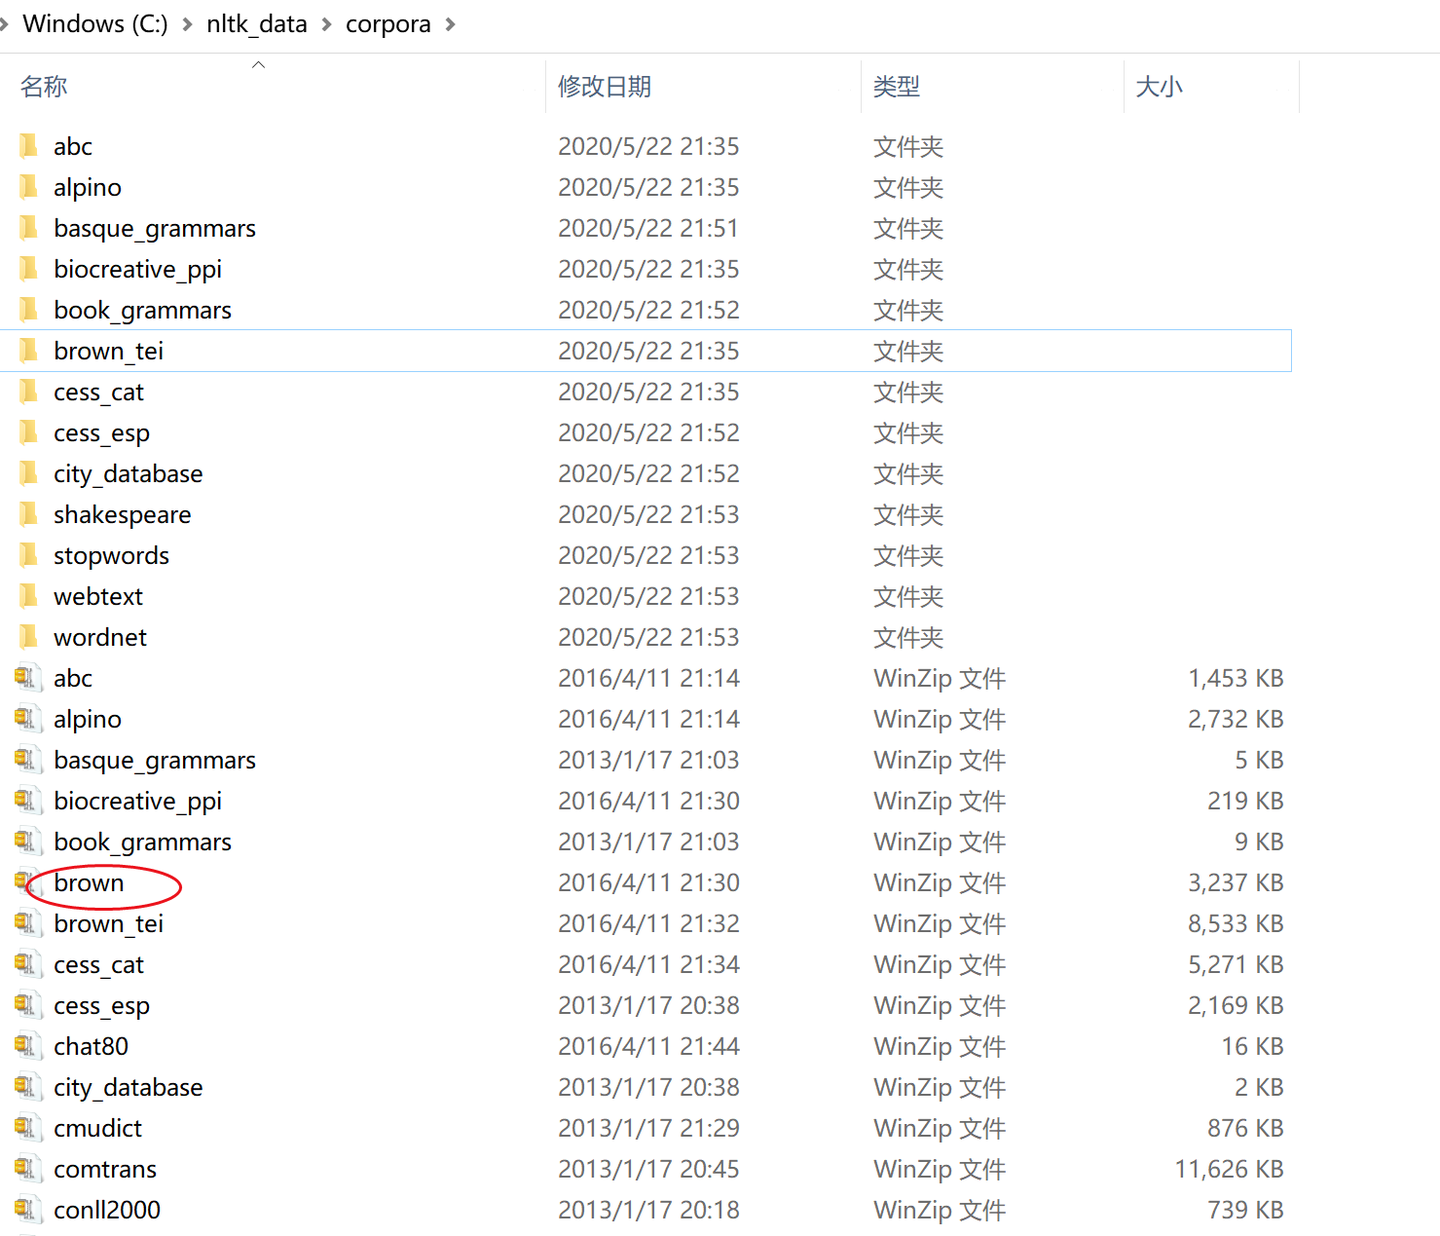Select the cmudict zip file icon
This screenshot has width=1440, height=1236.
click(27, 1128)
